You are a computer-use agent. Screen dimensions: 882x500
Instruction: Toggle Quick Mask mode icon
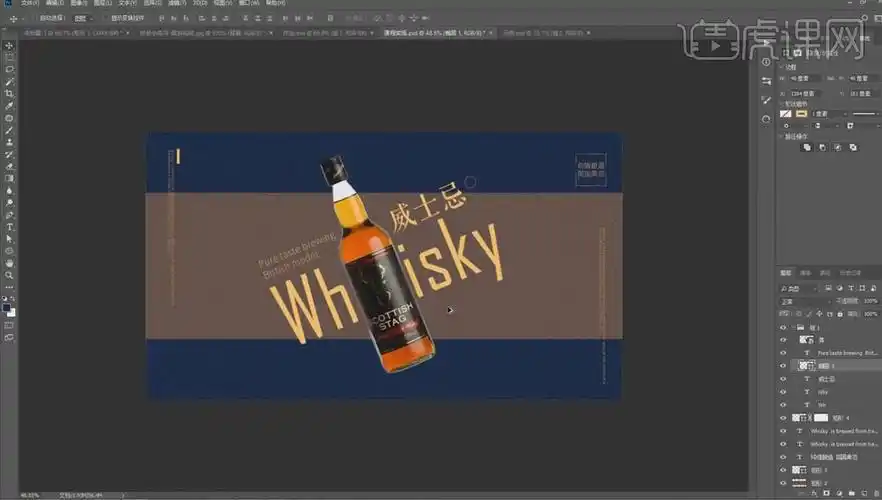coord(9,325)
